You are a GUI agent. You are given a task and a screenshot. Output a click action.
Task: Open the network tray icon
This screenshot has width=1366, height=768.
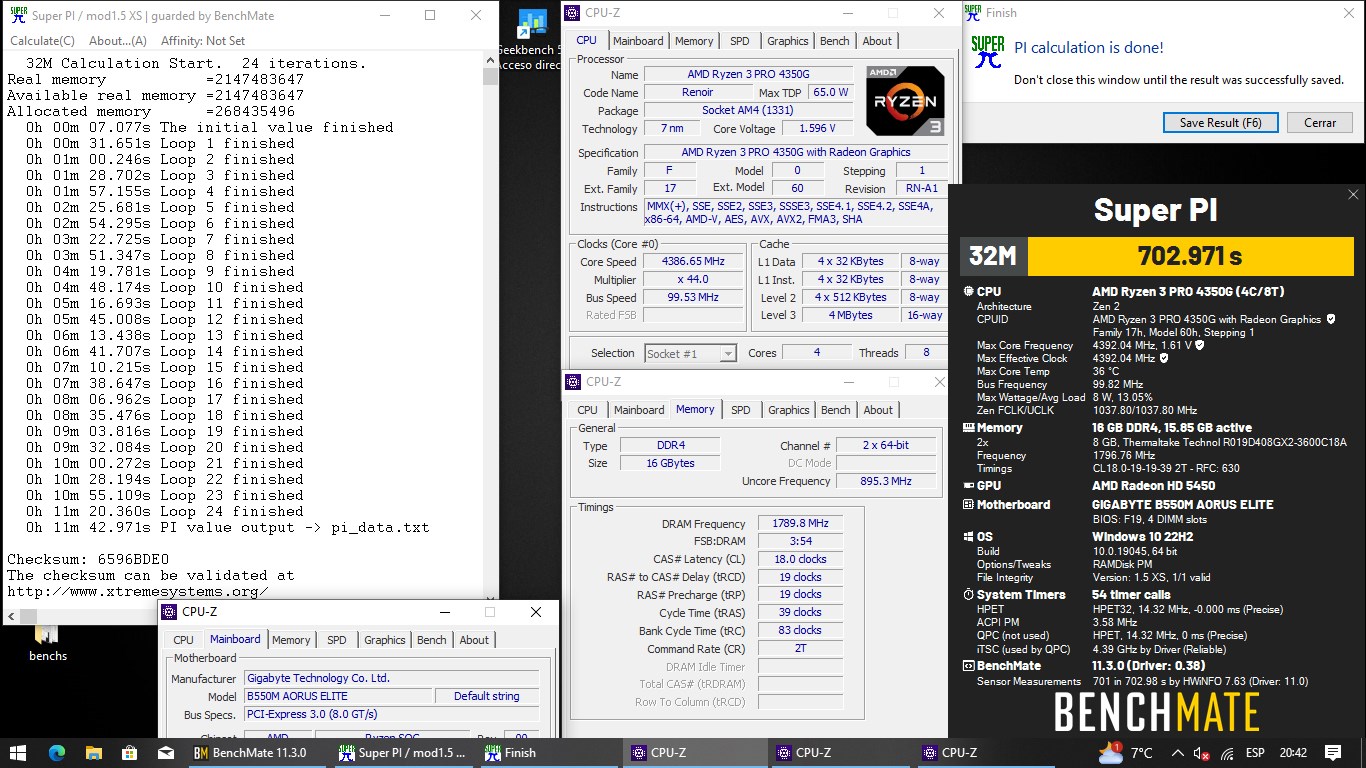1226,753
